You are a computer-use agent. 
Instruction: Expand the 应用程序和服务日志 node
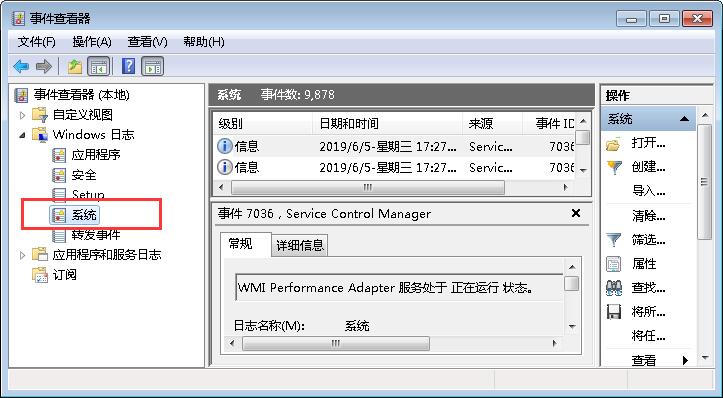point(22,255)
